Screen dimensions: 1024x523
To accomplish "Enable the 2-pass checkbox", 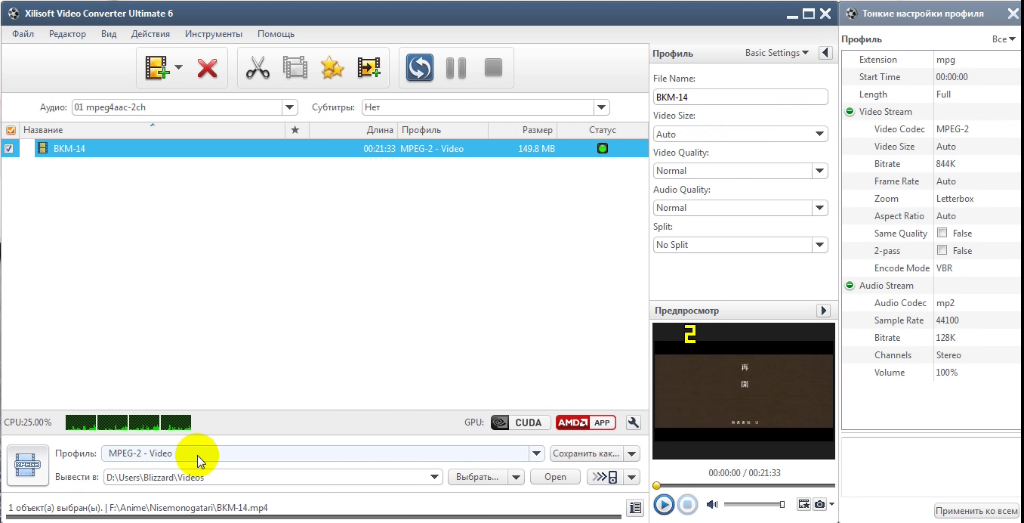I will coord(942,251).
